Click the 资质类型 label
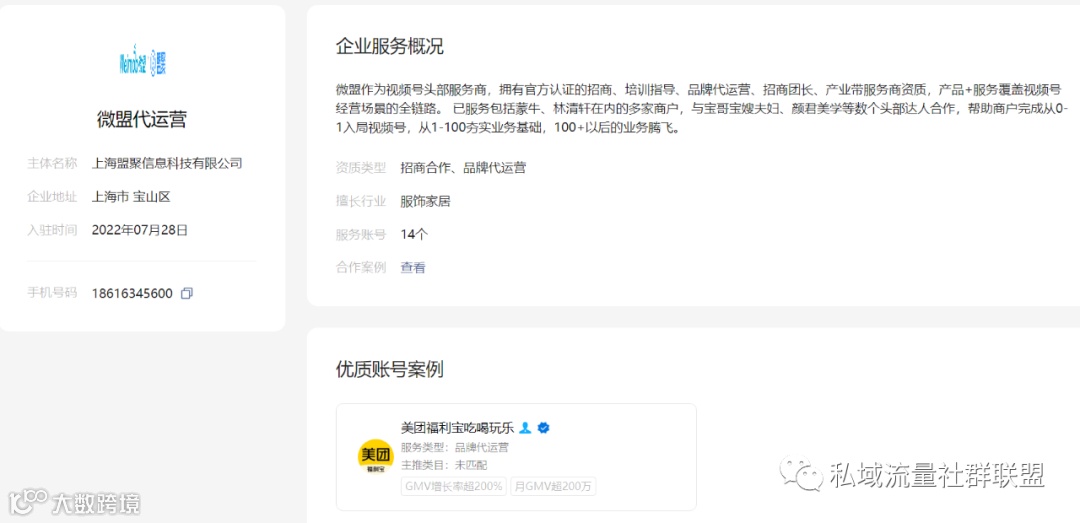 (x=361, y=167)
